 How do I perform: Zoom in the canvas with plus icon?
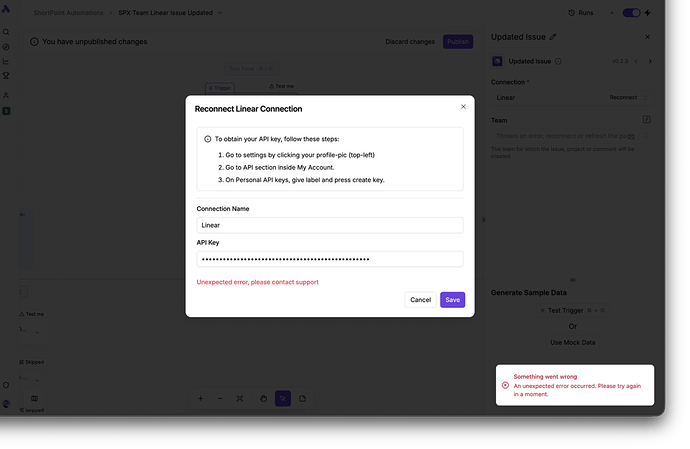click(200, 398)
